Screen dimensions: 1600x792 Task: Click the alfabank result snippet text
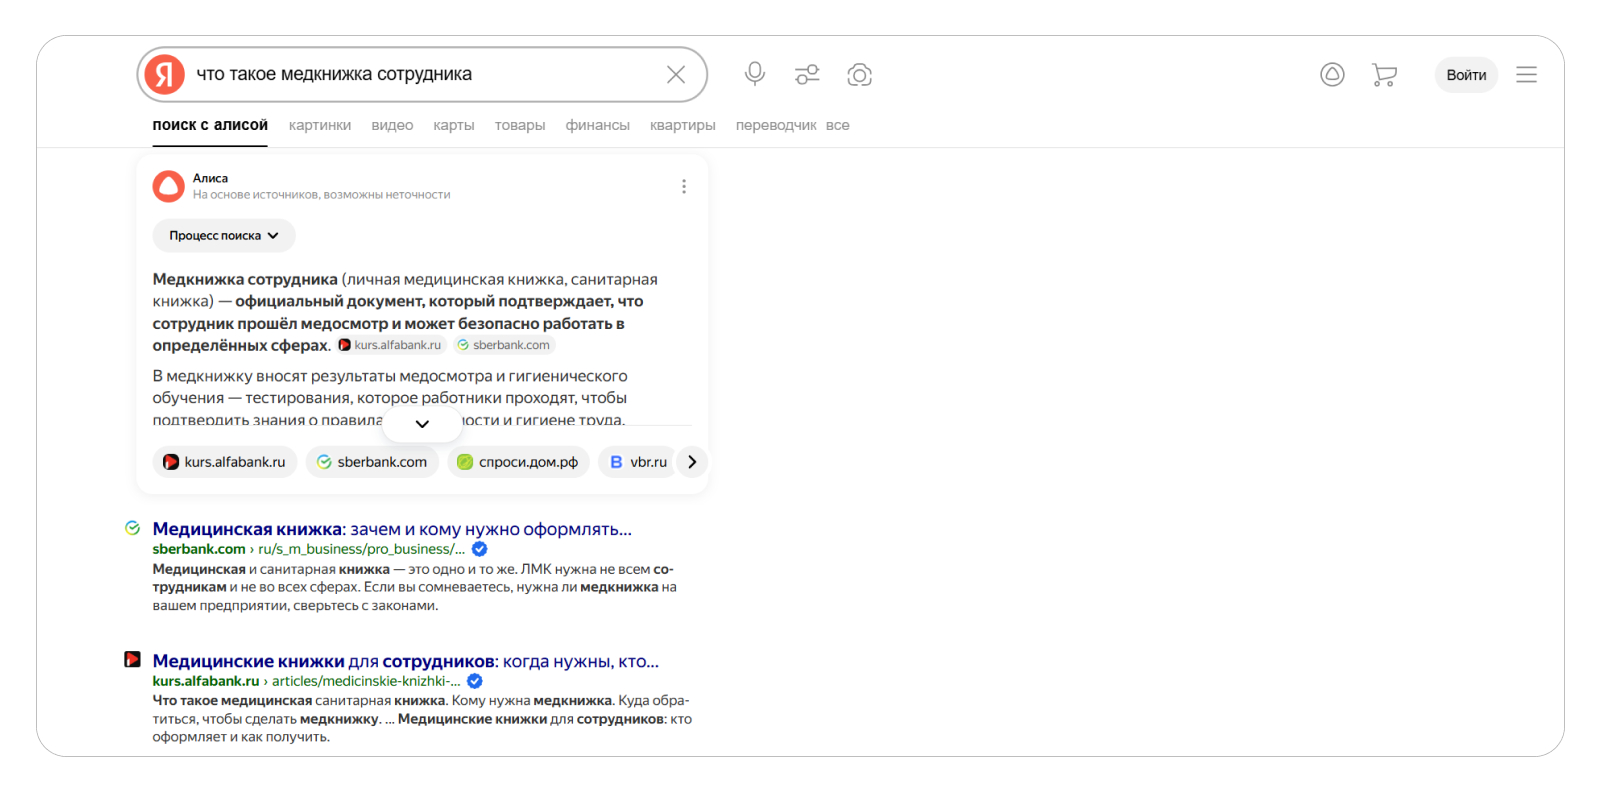pyautogui.click(x=422, y=719)
